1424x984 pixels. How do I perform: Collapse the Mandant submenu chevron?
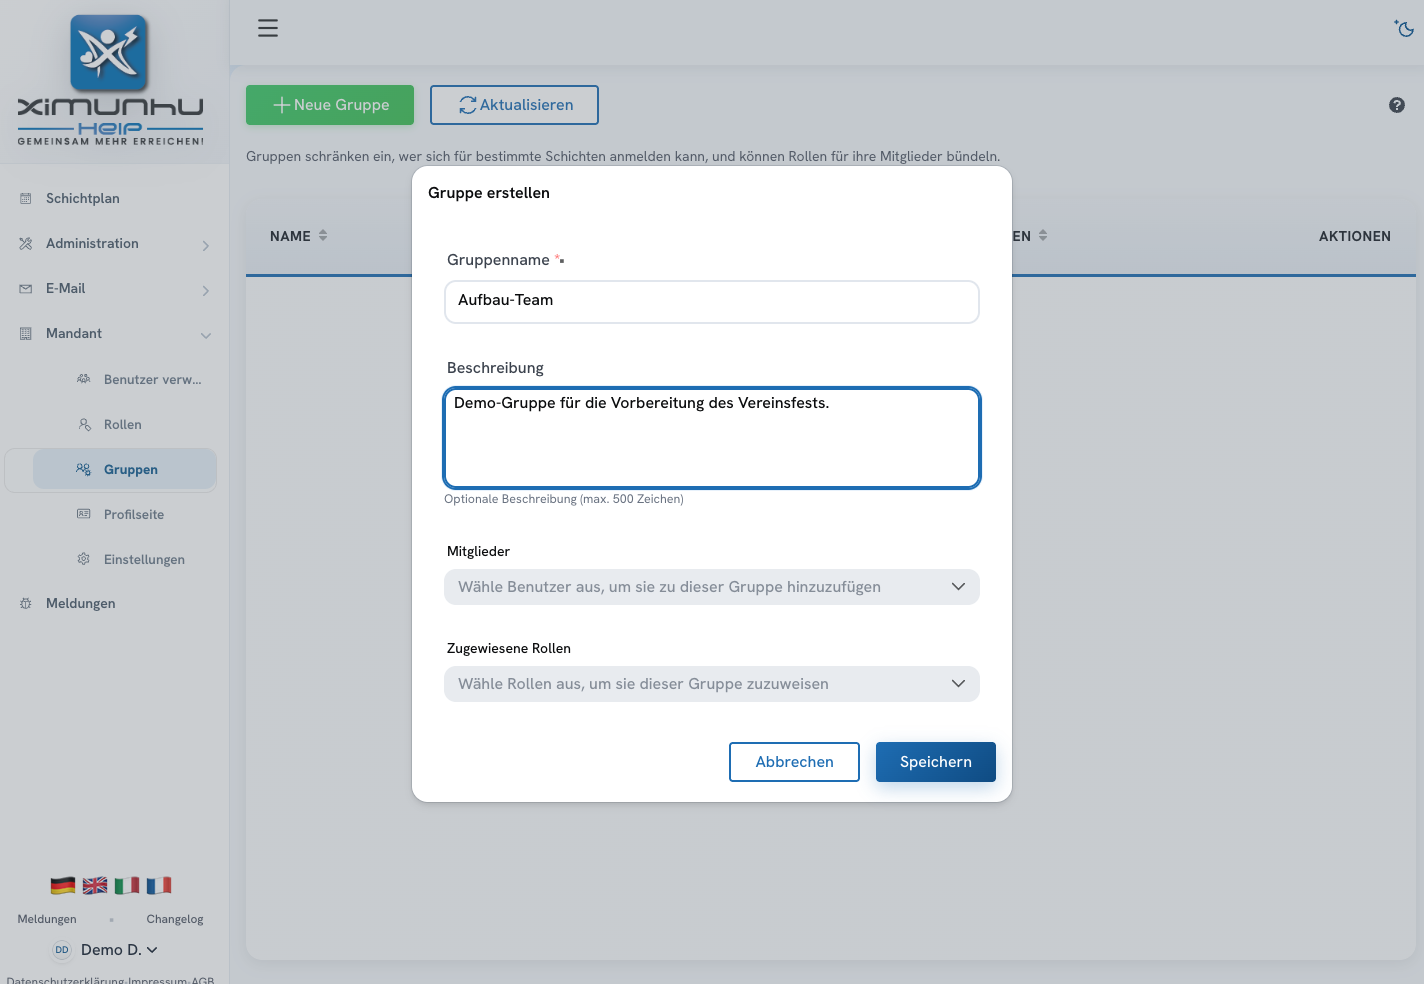[206, 335]
